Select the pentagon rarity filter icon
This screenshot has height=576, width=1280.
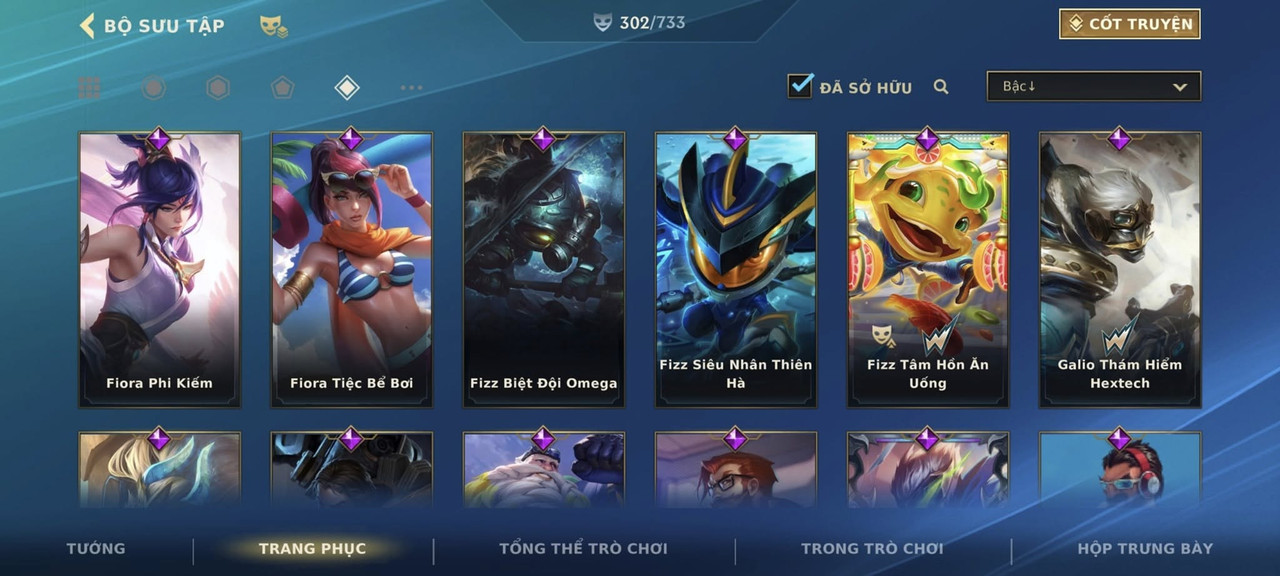(x=282, y=88)
